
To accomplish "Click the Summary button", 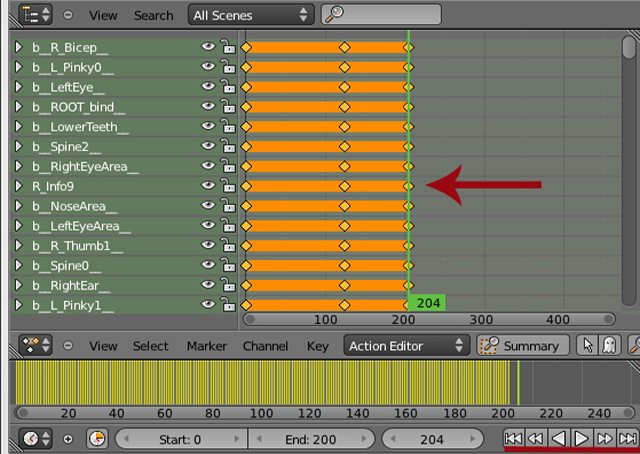I will click(521, 346).
